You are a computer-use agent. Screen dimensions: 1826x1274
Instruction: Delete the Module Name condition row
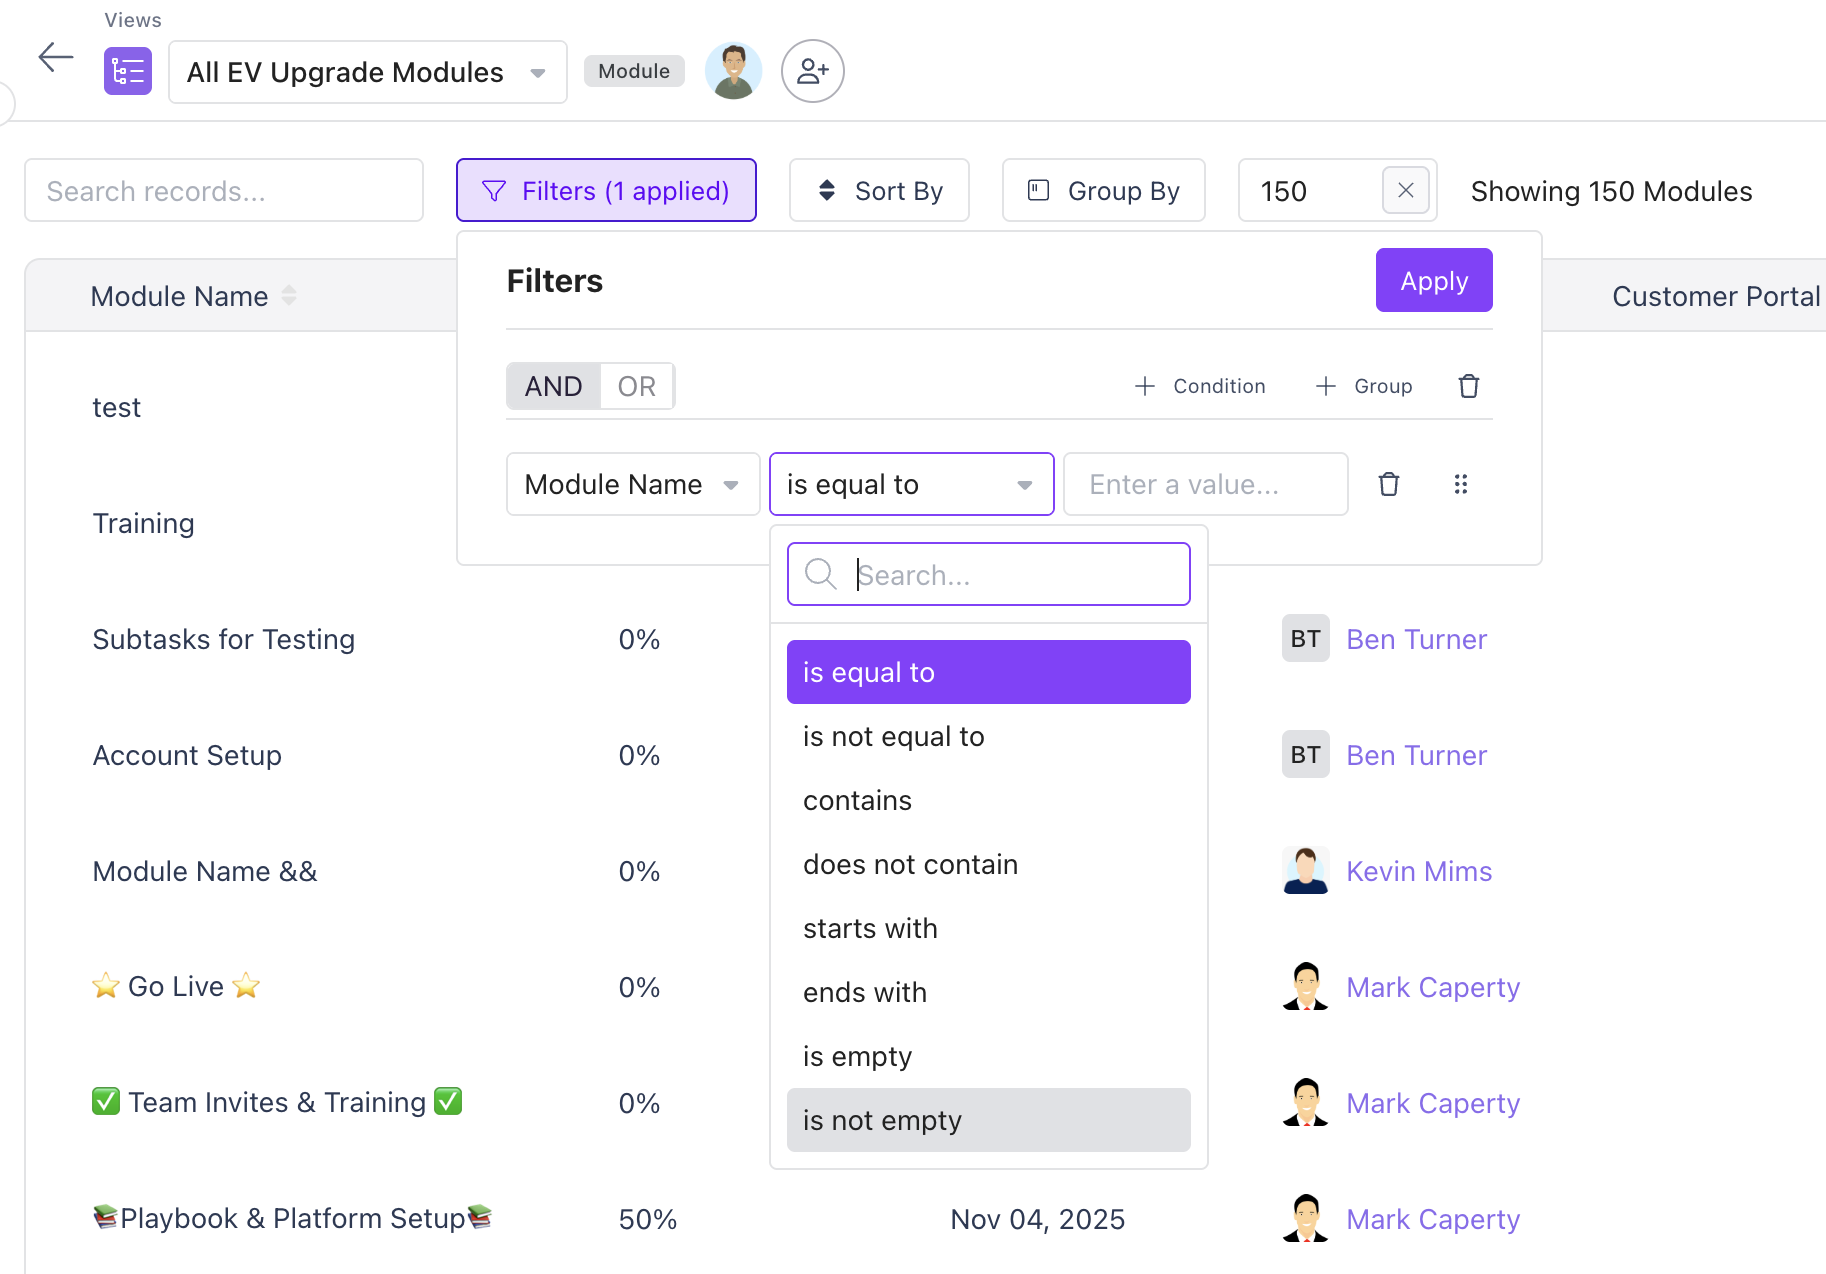pyautogui.click(x=1388, y=484)
